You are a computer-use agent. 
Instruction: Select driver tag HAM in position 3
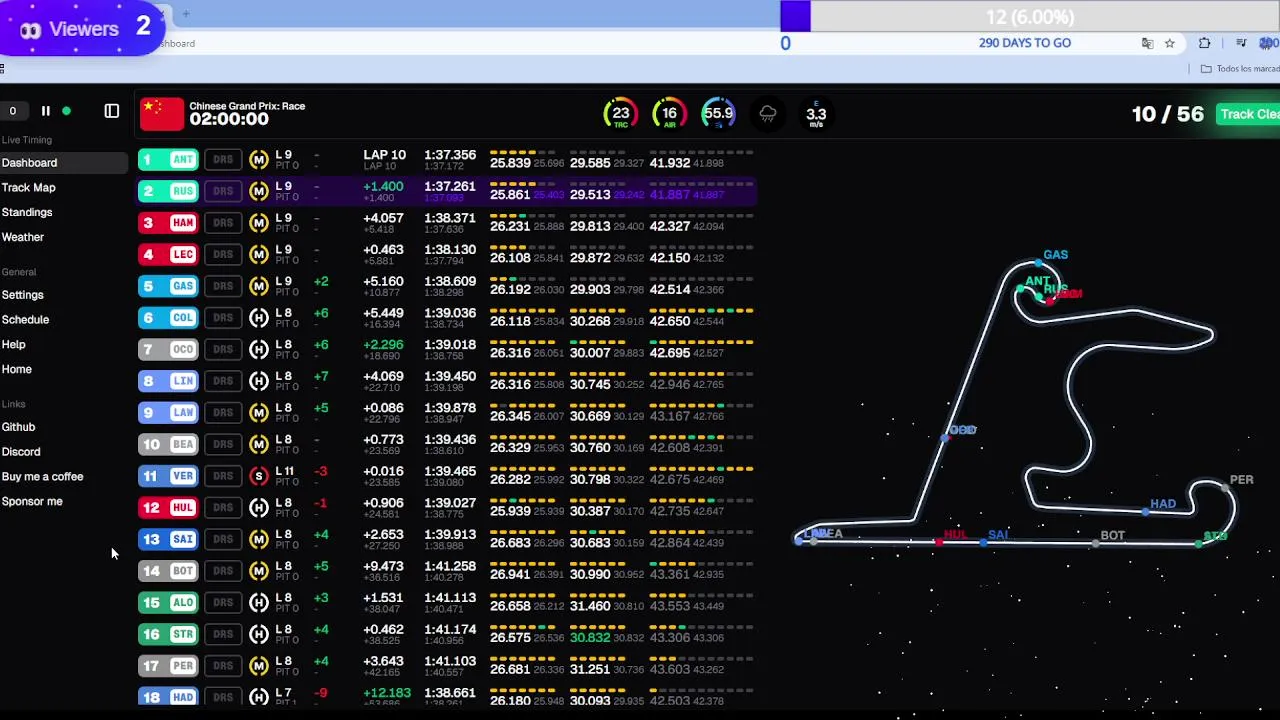click(168, 223)
